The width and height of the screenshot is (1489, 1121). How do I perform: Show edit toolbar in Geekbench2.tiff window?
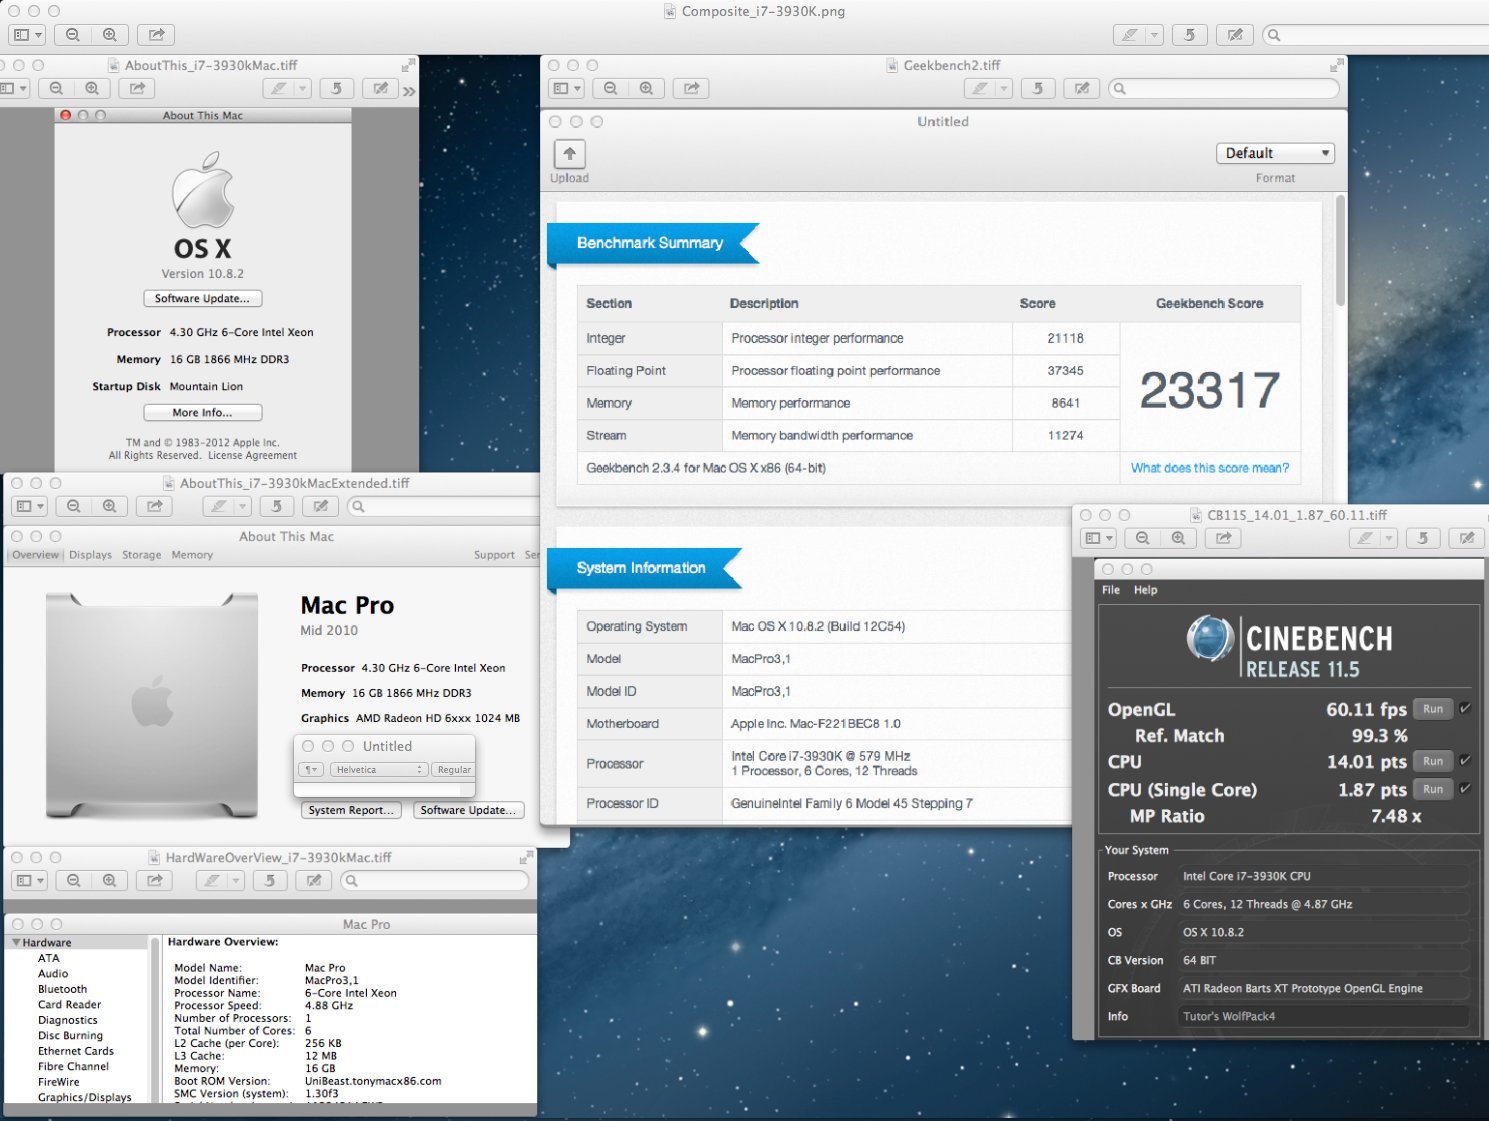coord(1082,88)
